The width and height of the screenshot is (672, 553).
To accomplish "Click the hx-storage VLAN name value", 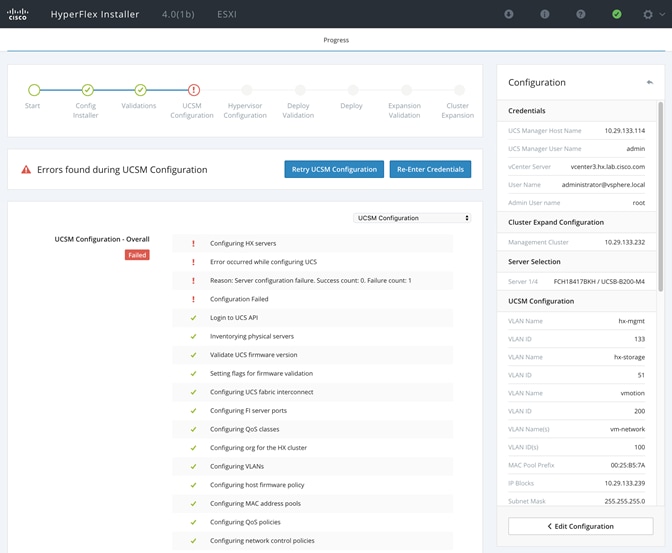I will click(629, 357).
